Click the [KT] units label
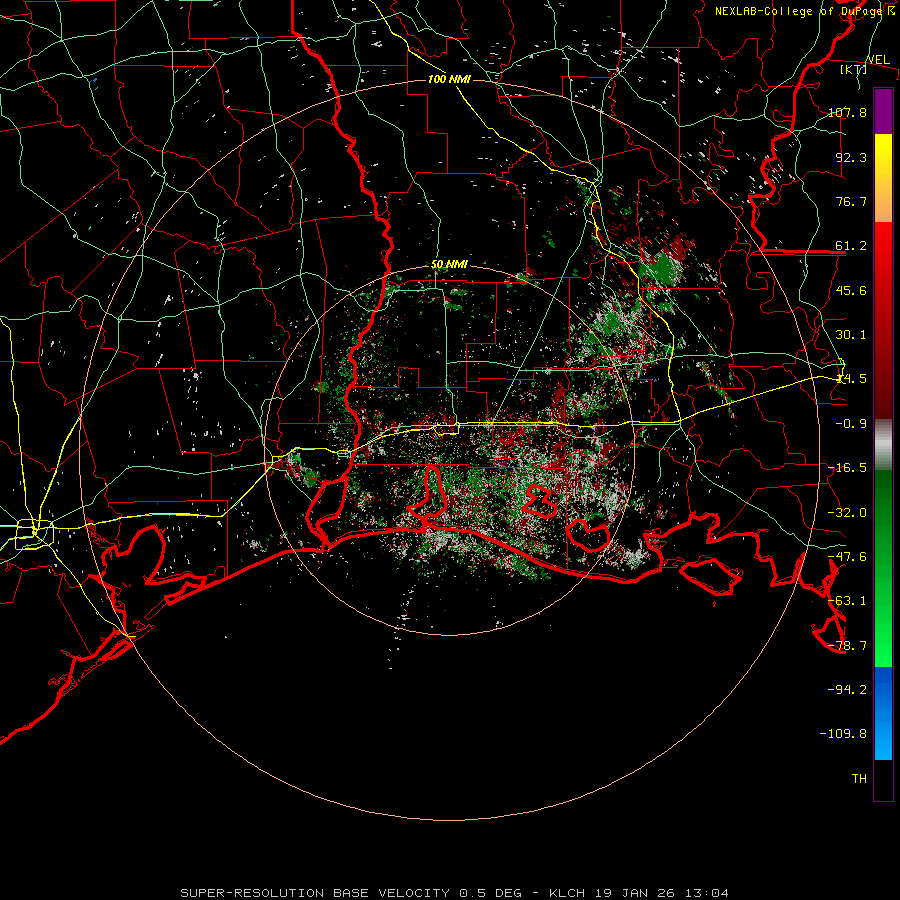Viewport: 900px width, 900px height. (x=854, y=69)
